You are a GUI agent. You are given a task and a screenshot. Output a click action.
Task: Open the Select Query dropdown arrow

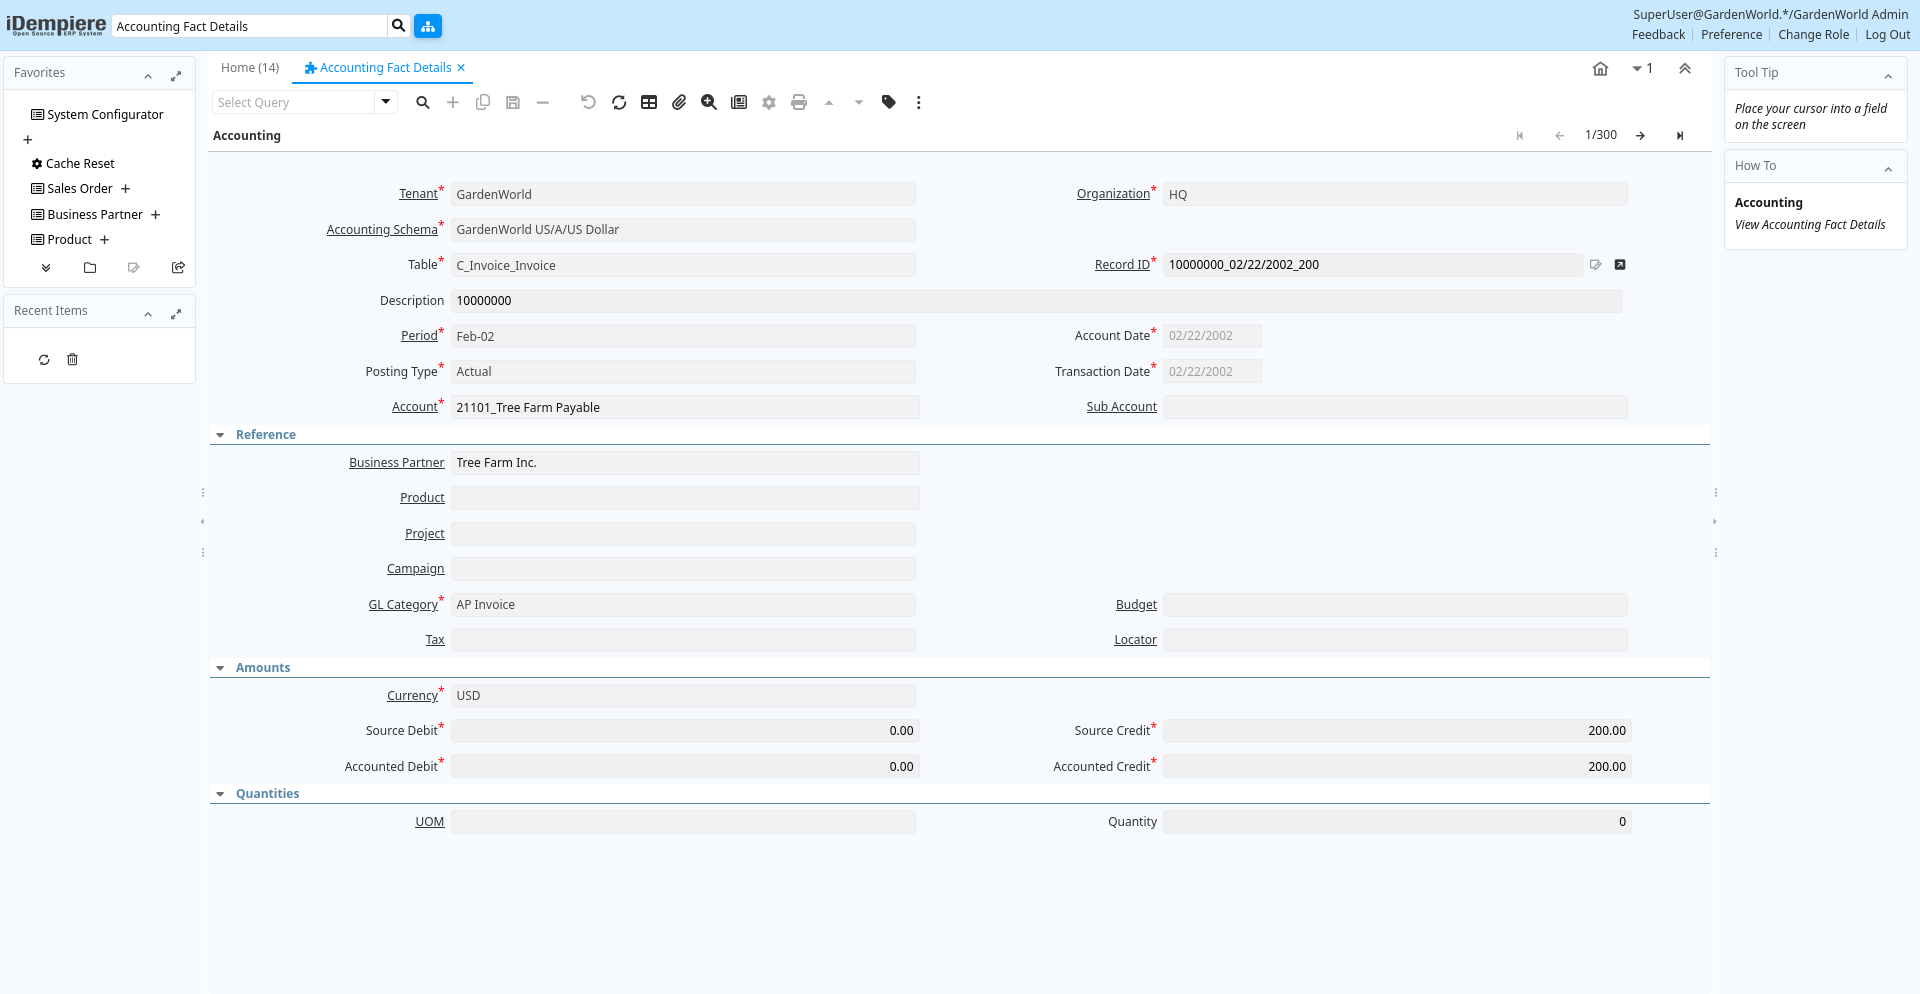[x=386, y=102]
